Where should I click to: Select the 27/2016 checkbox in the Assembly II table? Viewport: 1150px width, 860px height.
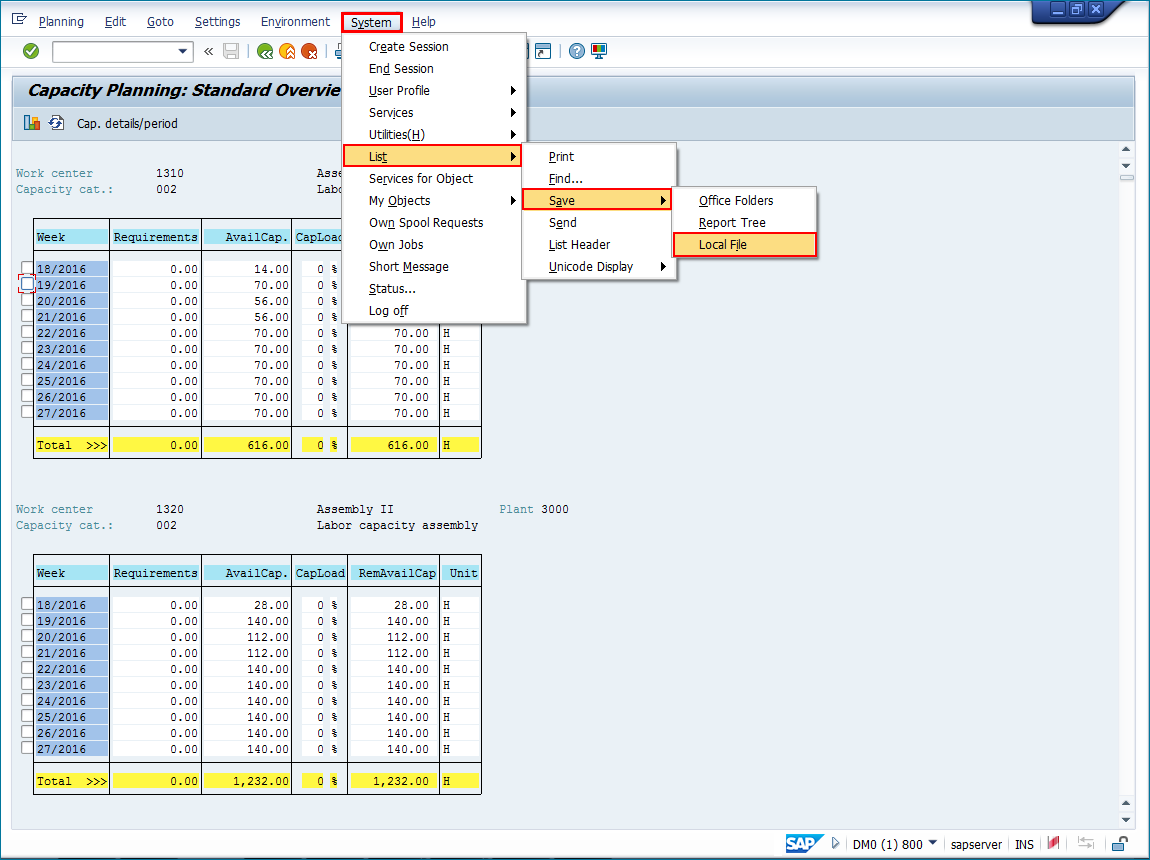27,748
